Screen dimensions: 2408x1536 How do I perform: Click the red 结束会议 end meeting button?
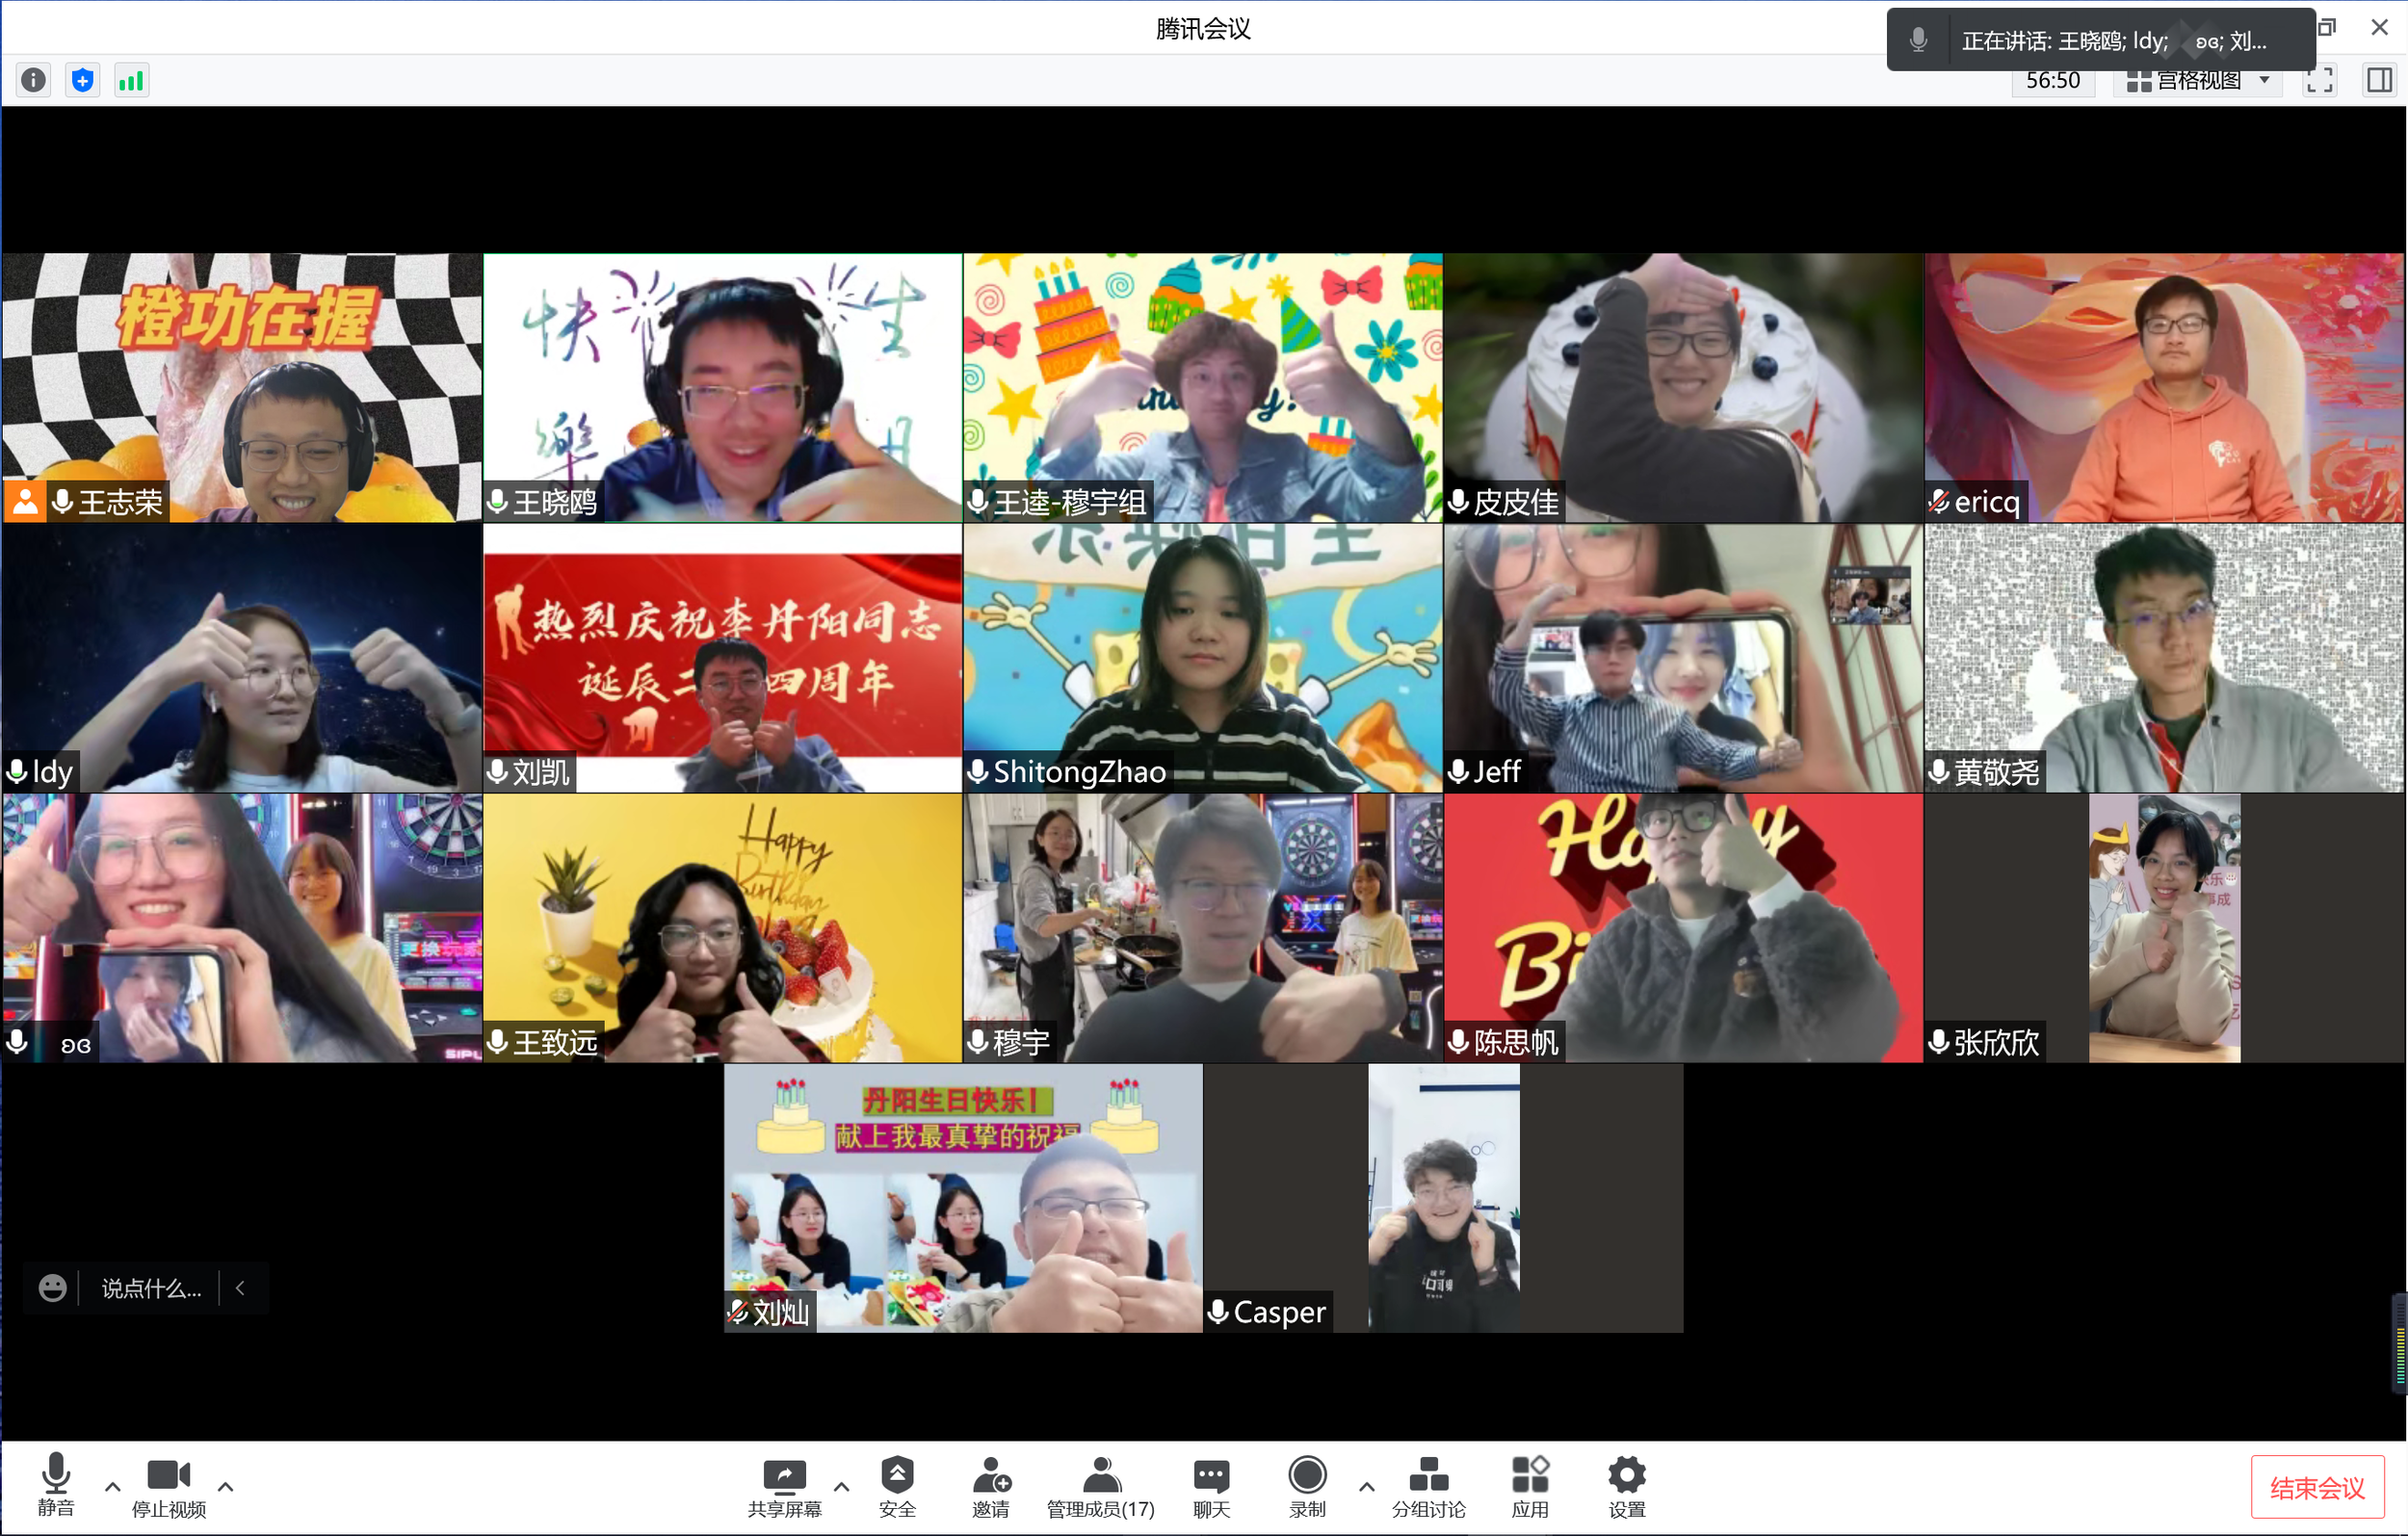[x=2317, y=1487]
